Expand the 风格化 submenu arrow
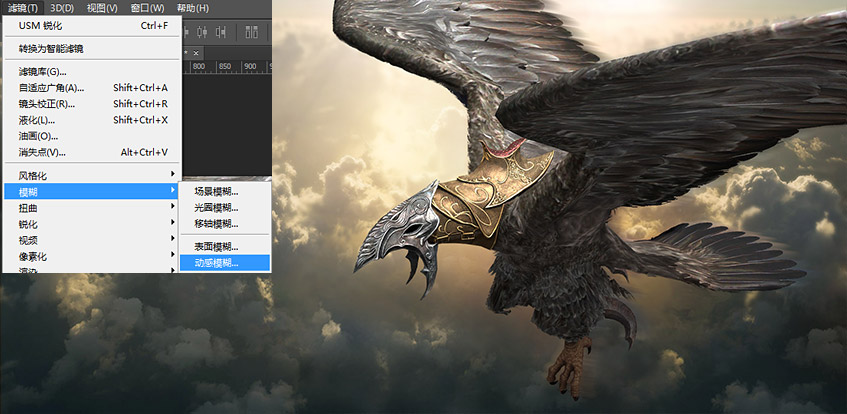This screenshot has height=414, width=847. 173,174
